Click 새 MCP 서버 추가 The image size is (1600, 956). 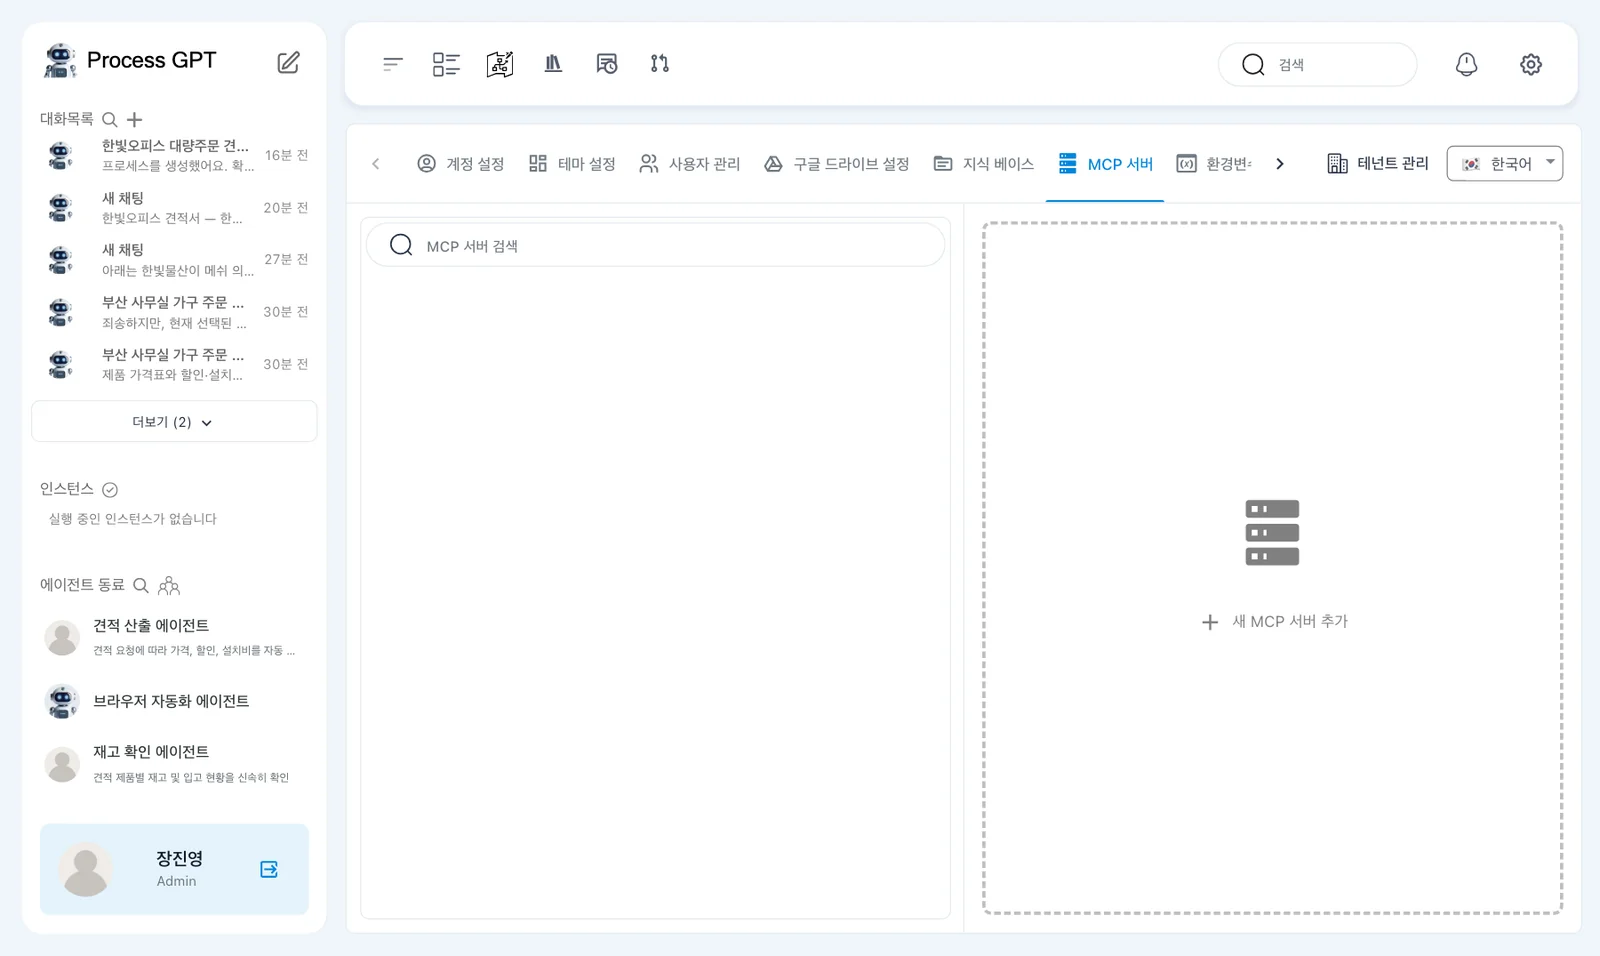1274,622
